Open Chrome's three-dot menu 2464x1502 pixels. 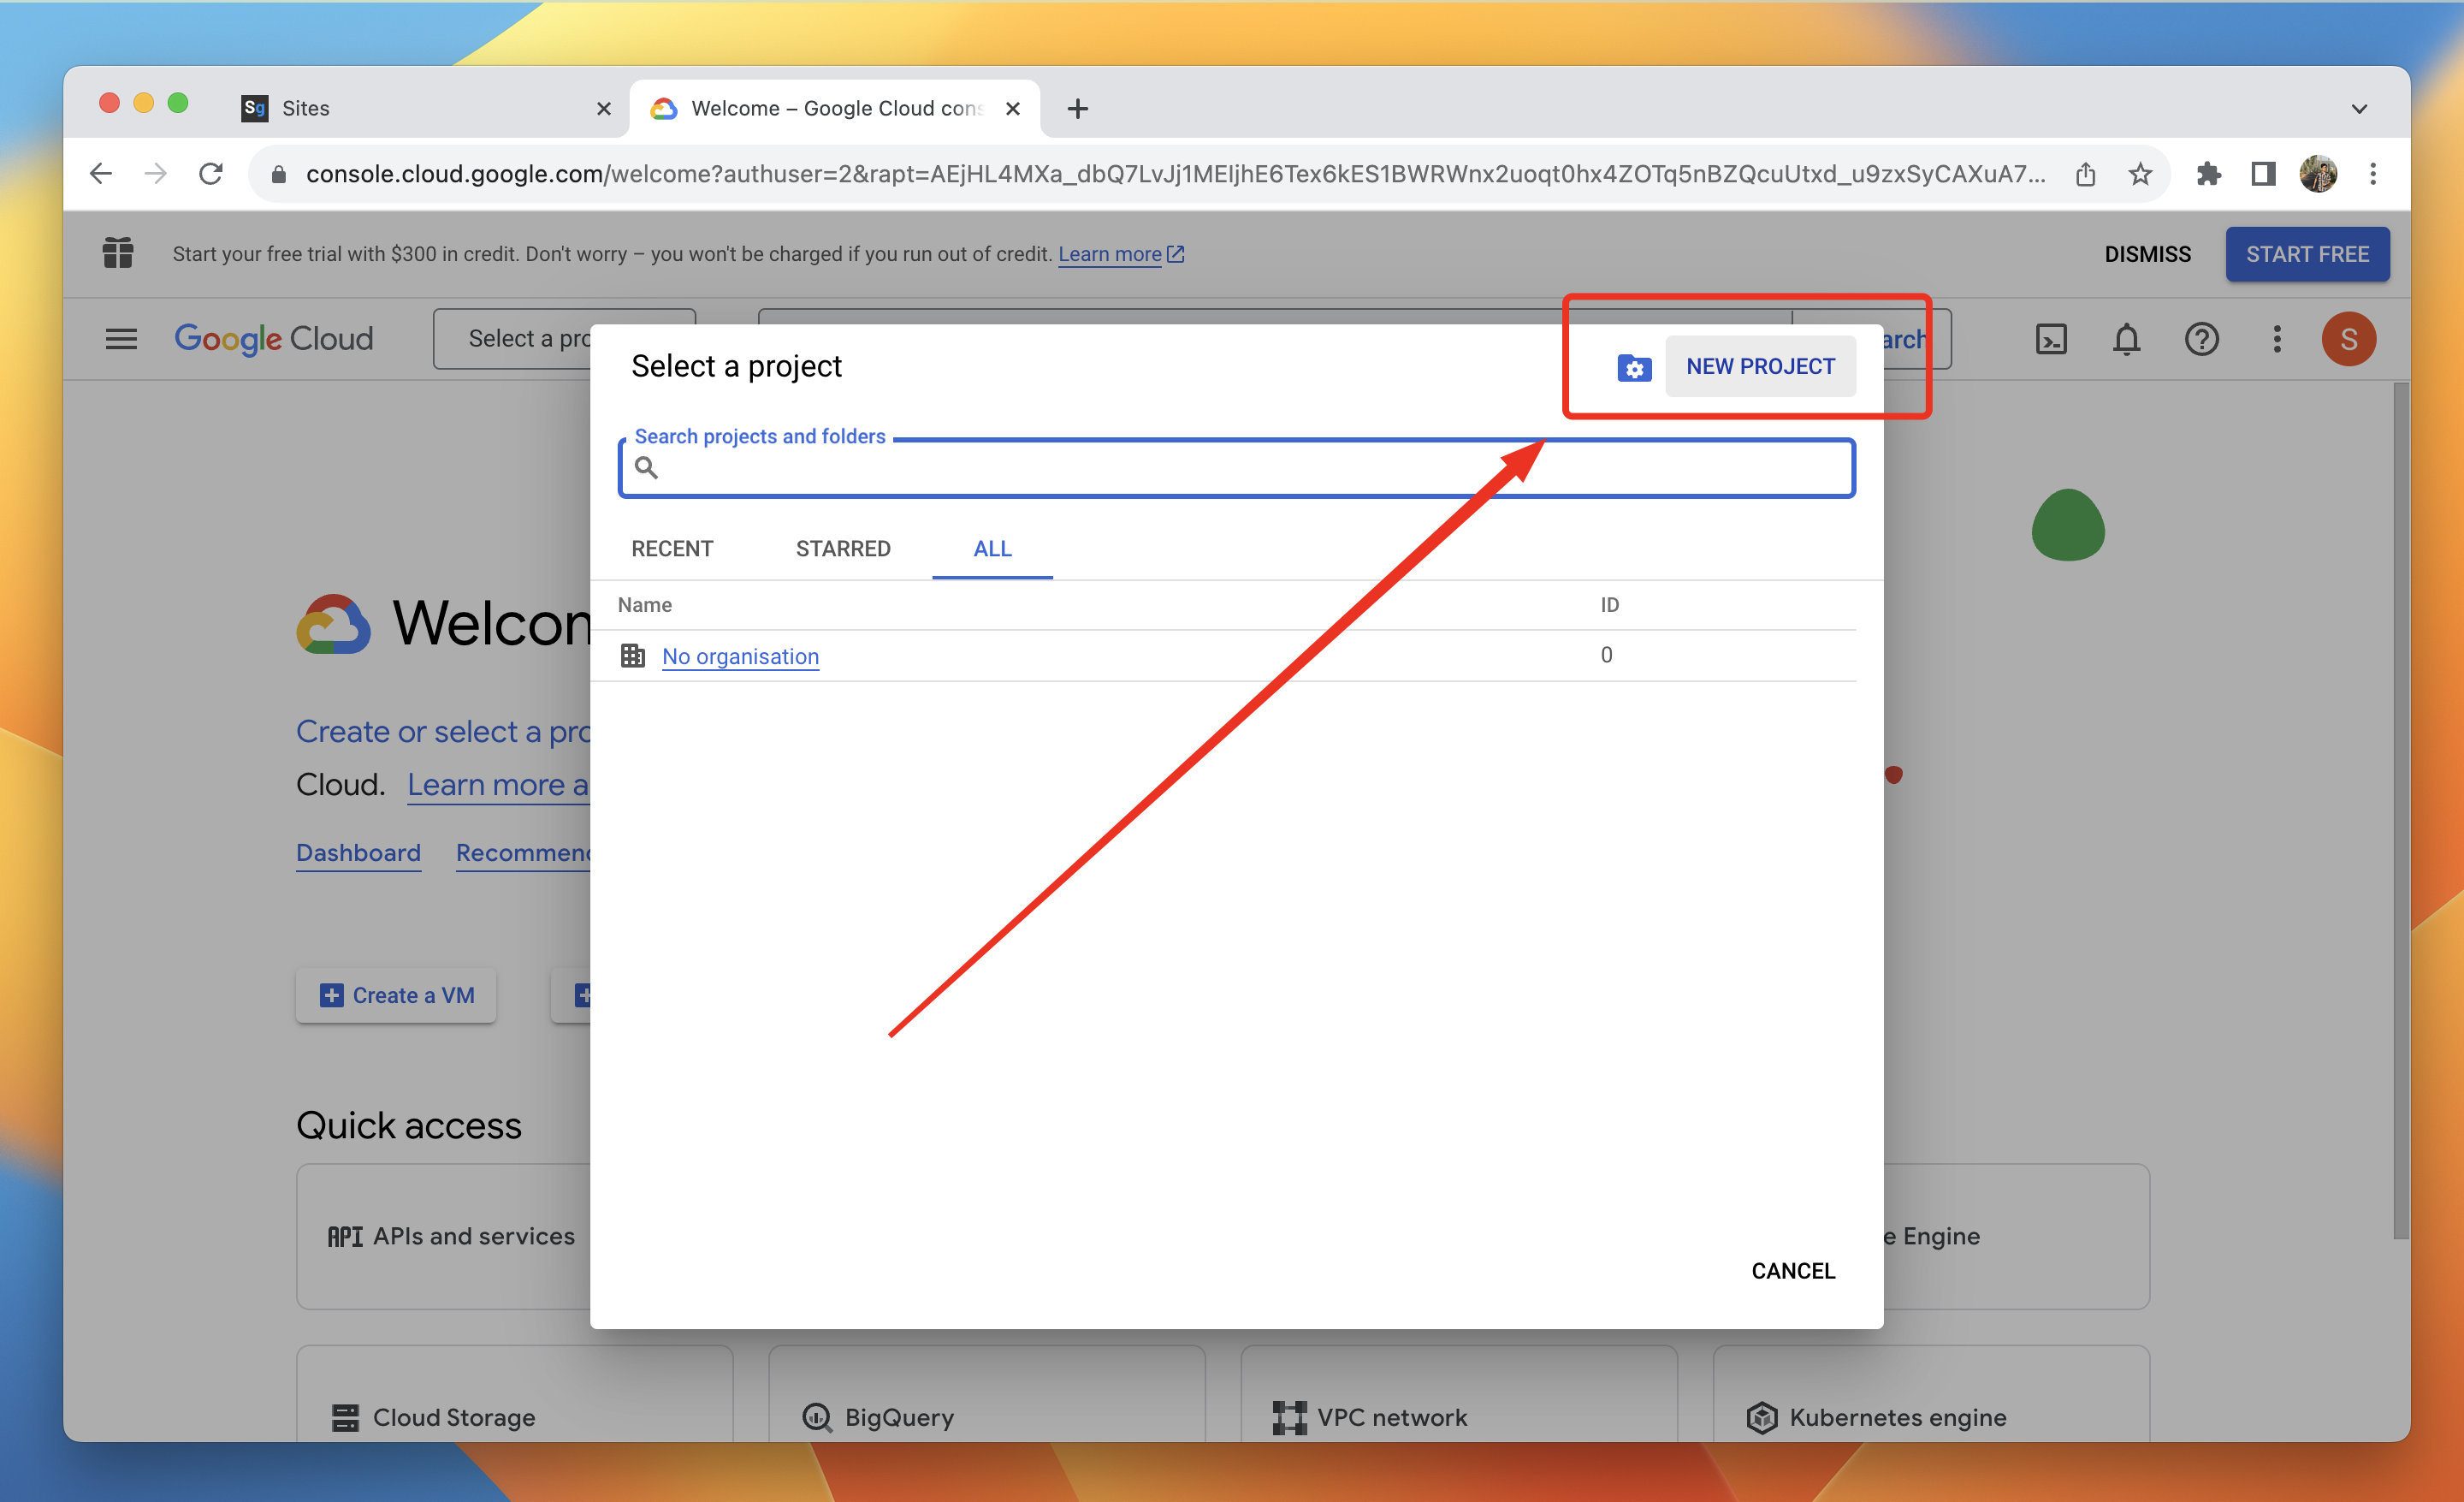2372,174
